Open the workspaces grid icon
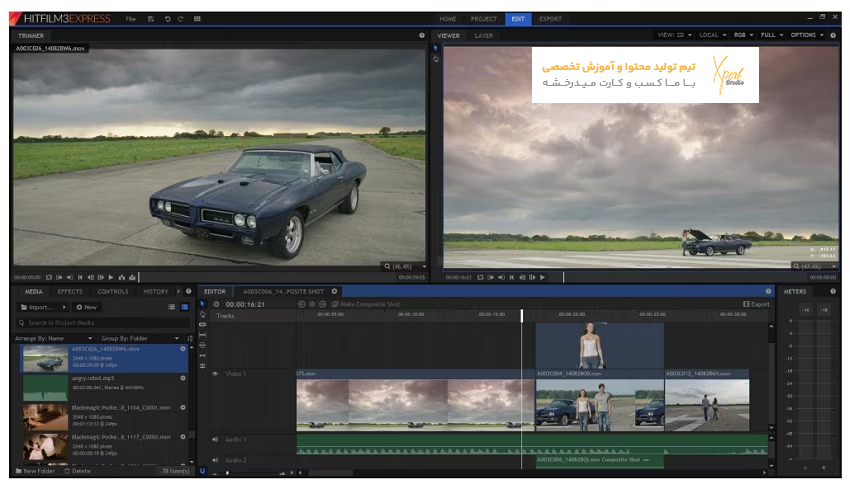850x489 pixels. (197, 19)
